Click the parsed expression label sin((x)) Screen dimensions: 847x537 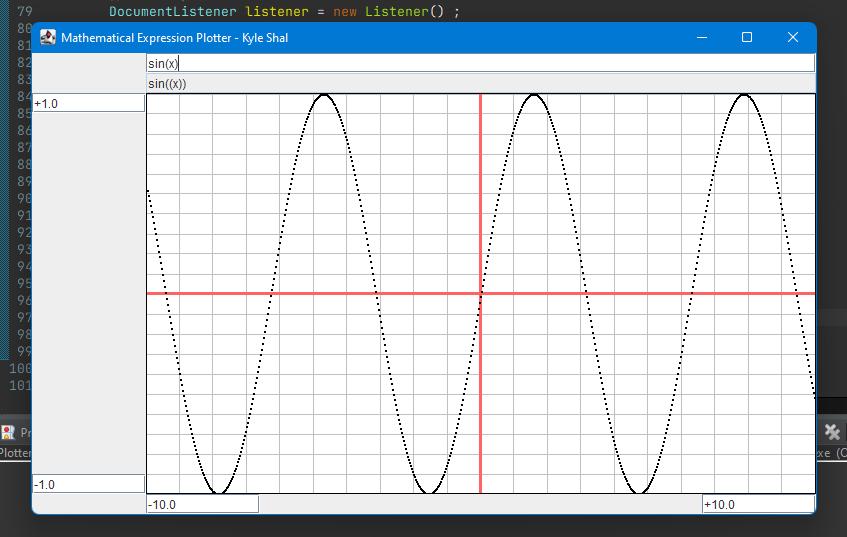(167, 84)
